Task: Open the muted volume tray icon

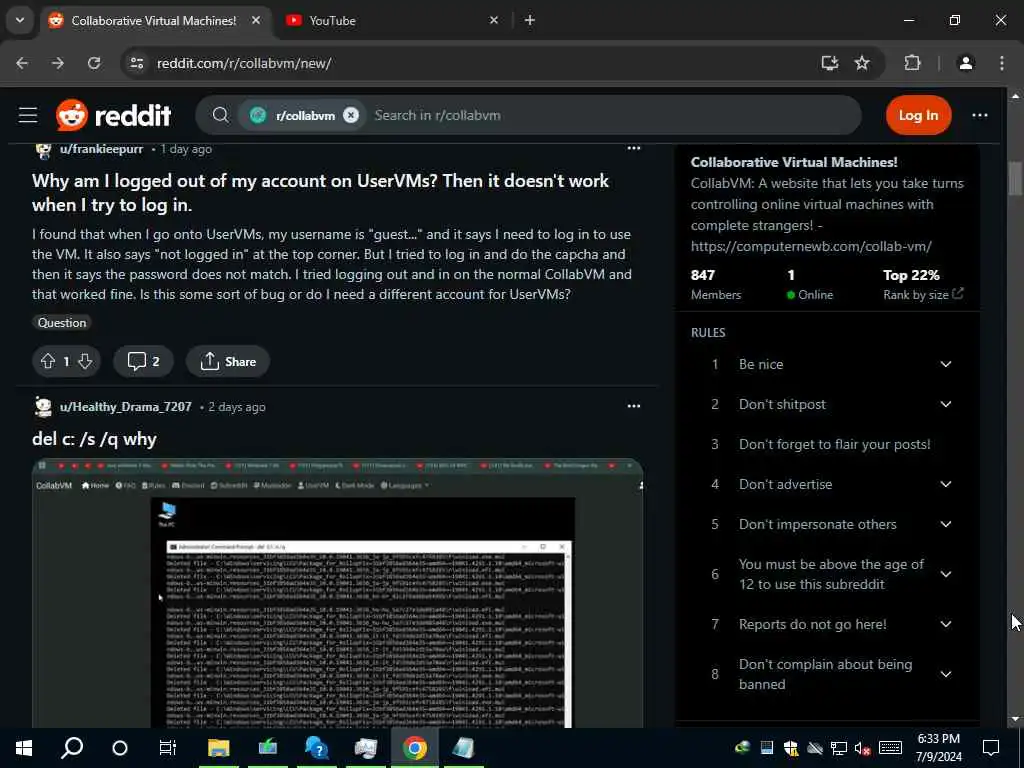Action: click(863, 748)
